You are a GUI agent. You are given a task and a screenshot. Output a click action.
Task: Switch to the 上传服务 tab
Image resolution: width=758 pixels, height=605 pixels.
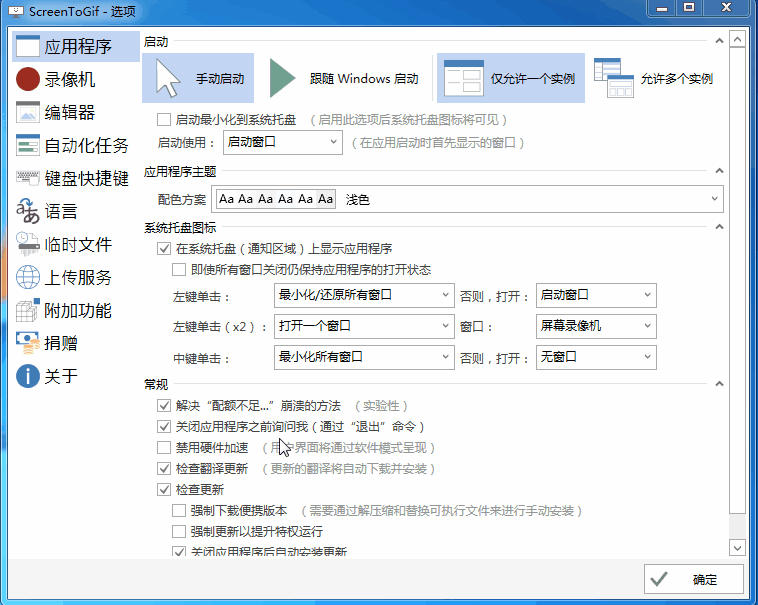pyautogui.click(x=78, y=277)
